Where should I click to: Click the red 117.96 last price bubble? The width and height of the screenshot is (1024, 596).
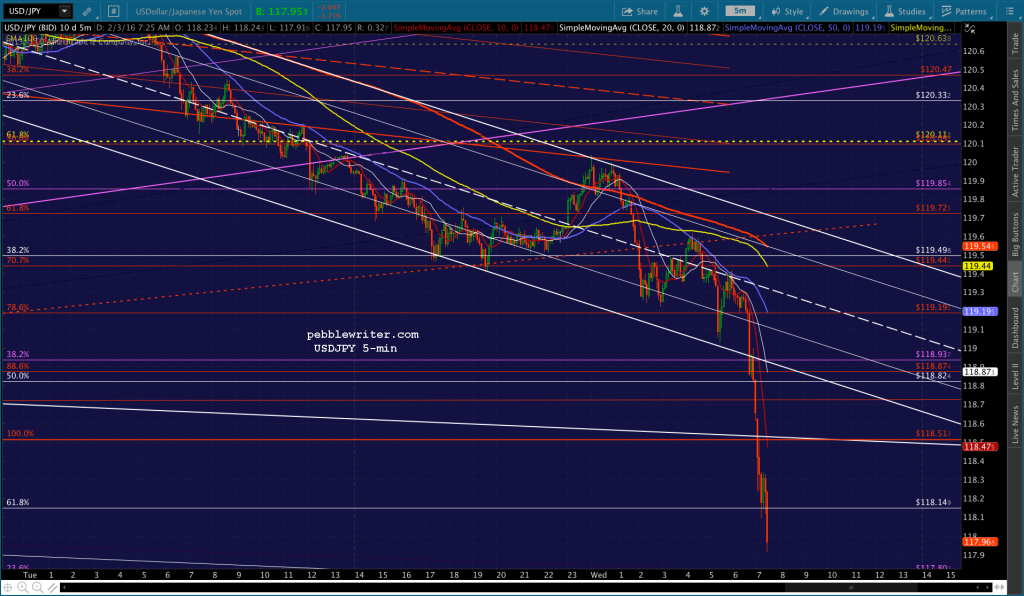click(x=980, y=542)
